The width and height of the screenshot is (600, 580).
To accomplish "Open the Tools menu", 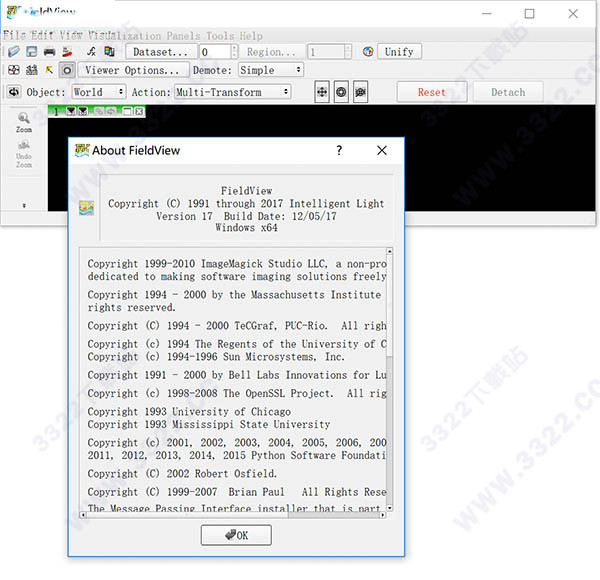I will (220, 36).
